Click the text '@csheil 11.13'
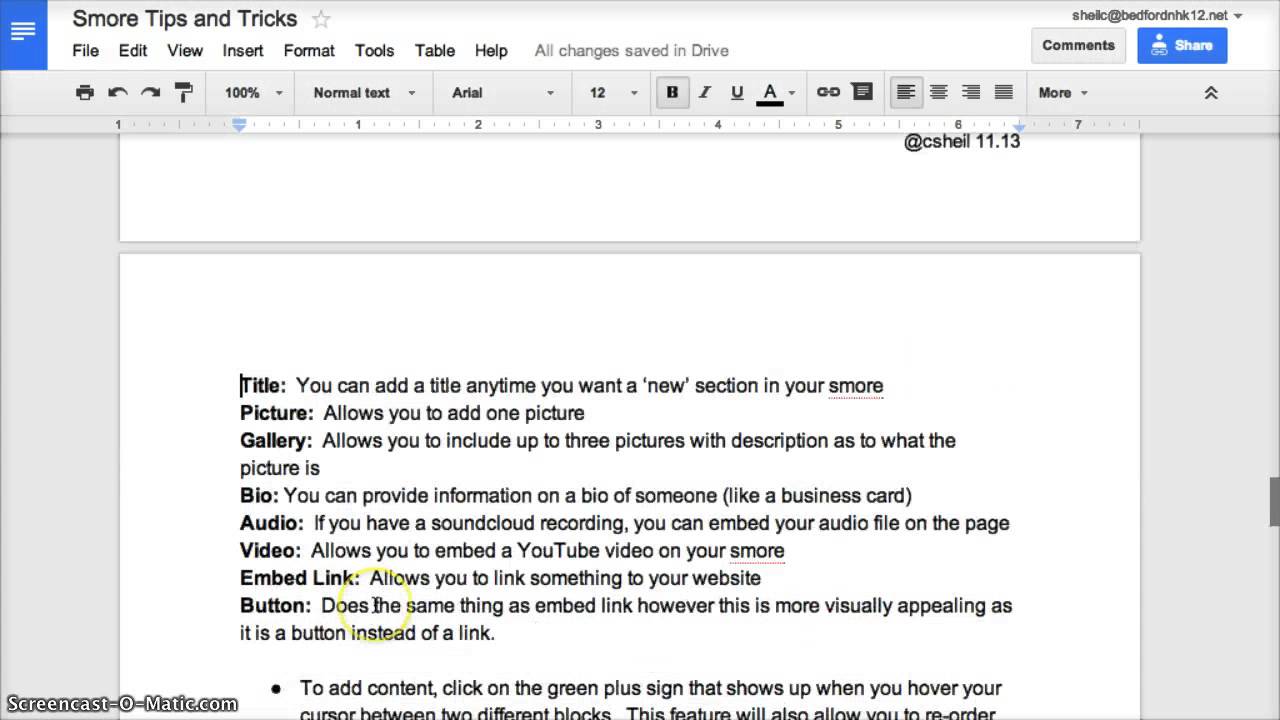This screenshot has width=1280, height=720. point(962,141)
